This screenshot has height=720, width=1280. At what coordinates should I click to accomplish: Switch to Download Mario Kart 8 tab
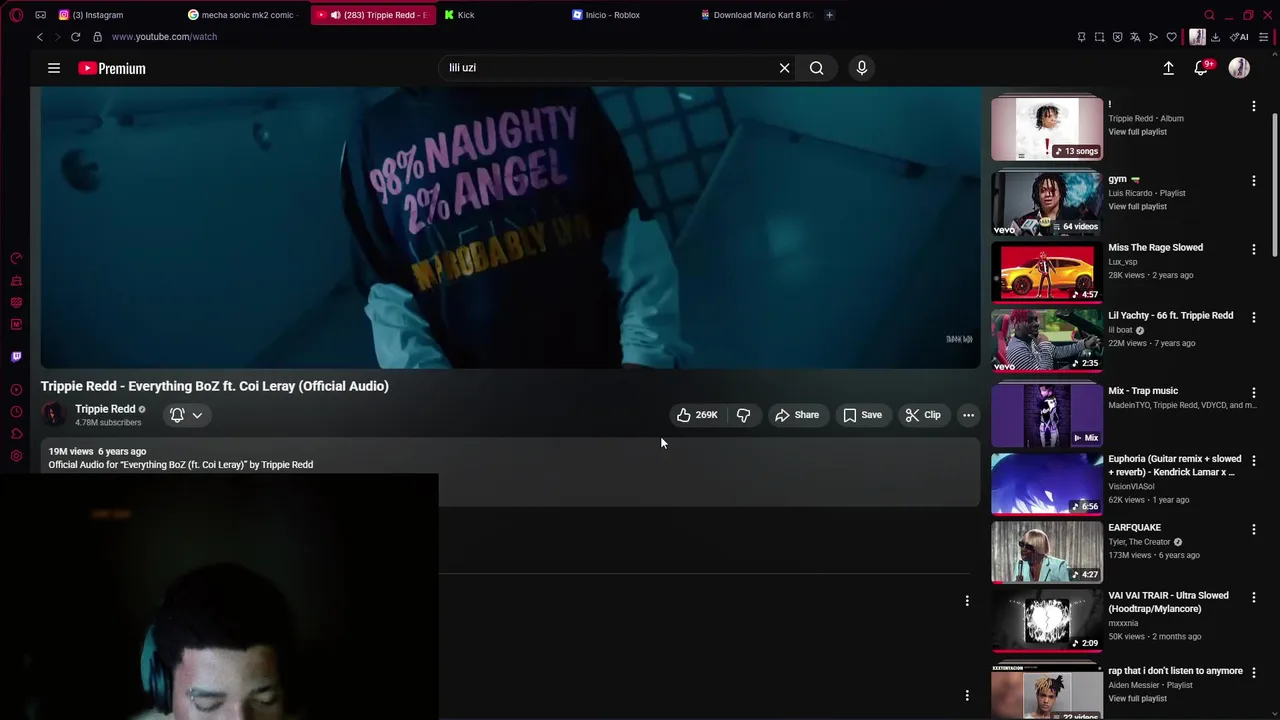758,15
